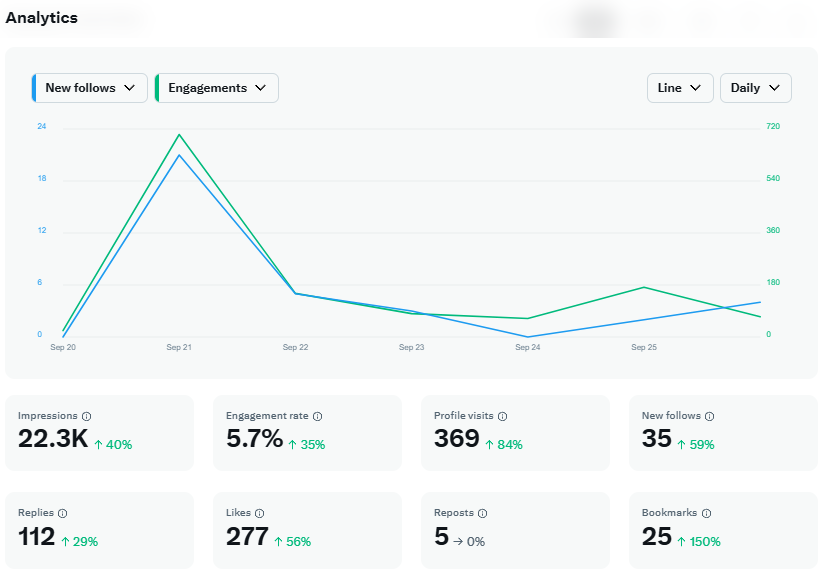
Task: Click the 59% new follows change
Action: [696, 445]
